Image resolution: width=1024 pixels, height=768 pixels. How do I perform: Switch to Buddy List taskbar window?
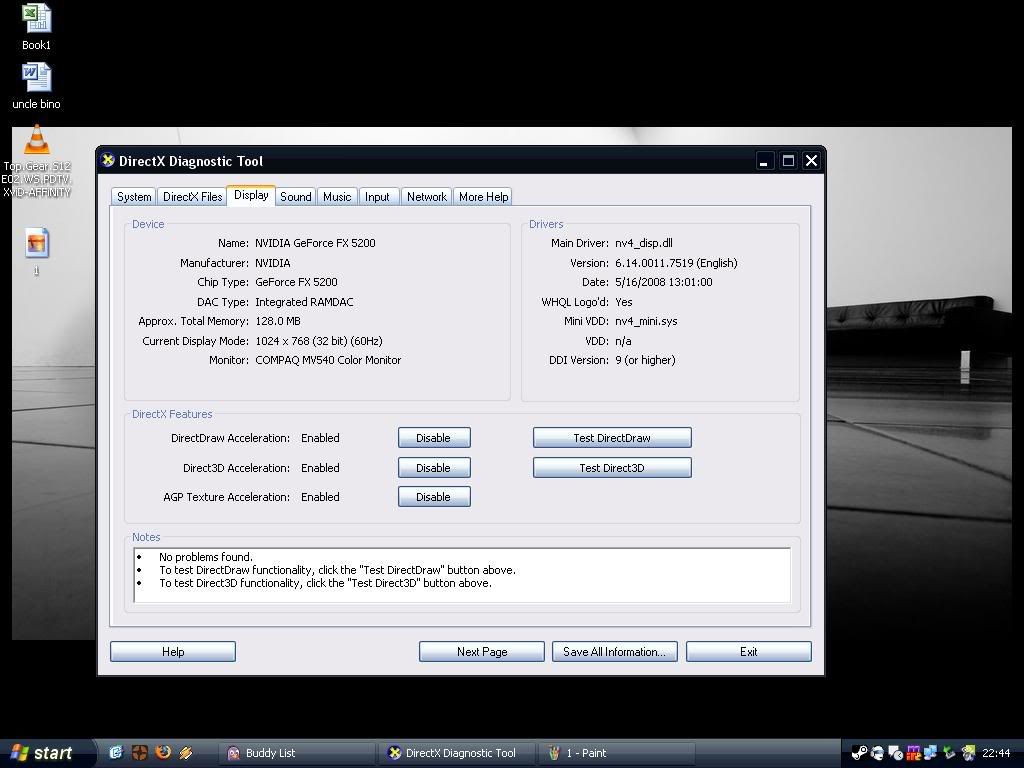click(296, 753)
